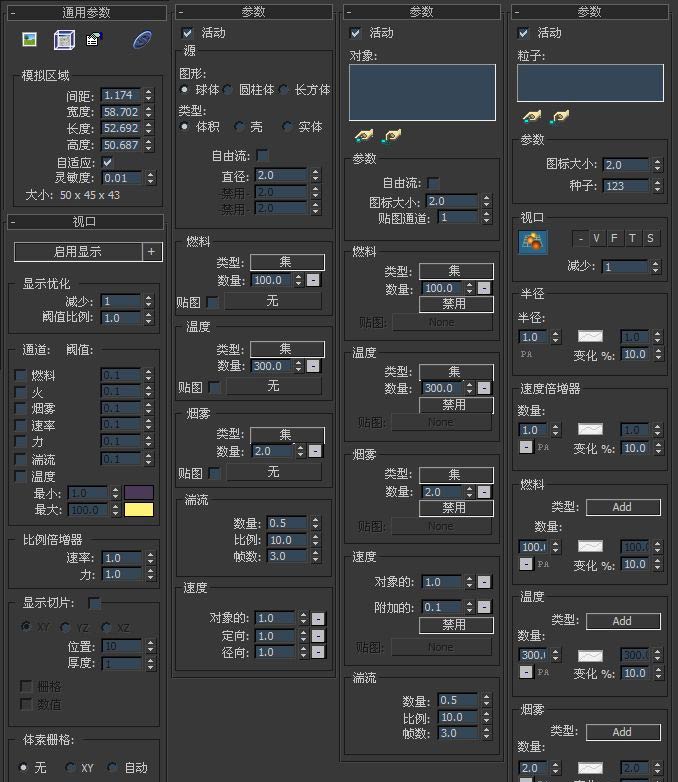Open the curve icon in particle 燃料 group
This screenshot has width=678, height=782.
(x=590, y=546)
